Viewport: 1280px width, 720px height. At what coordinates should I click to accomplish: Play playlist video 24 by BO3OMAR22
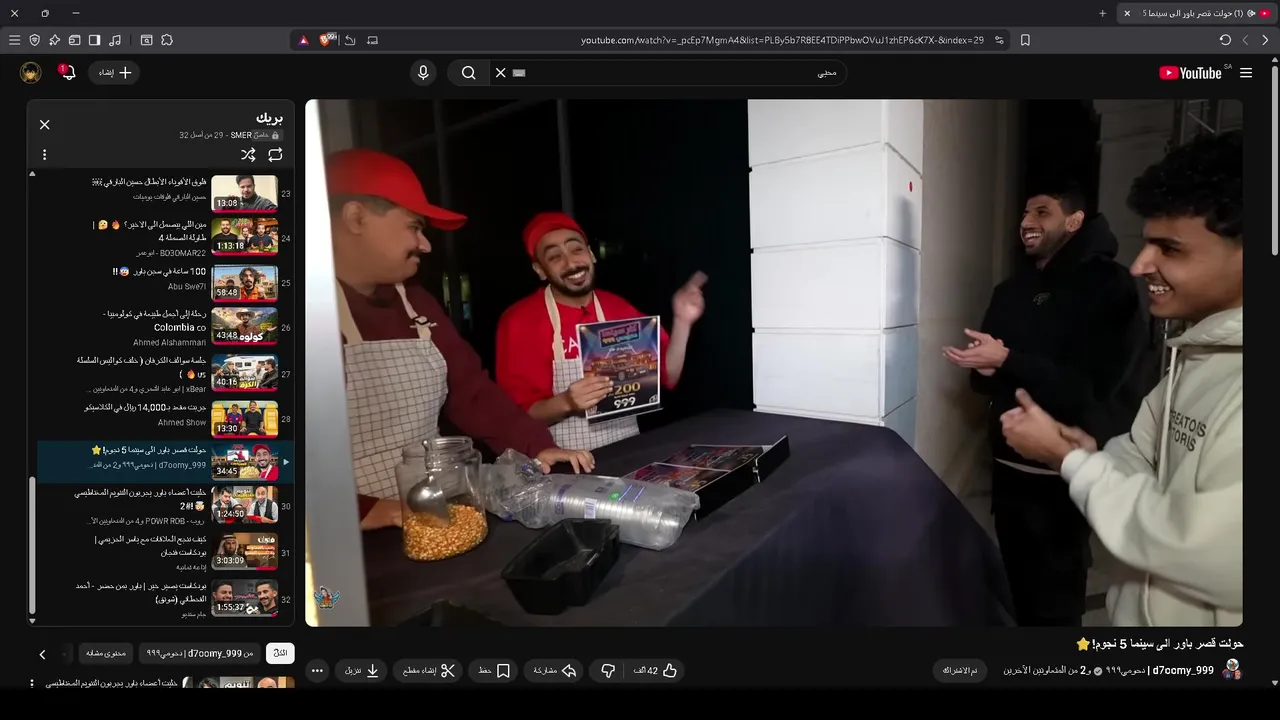166,237
